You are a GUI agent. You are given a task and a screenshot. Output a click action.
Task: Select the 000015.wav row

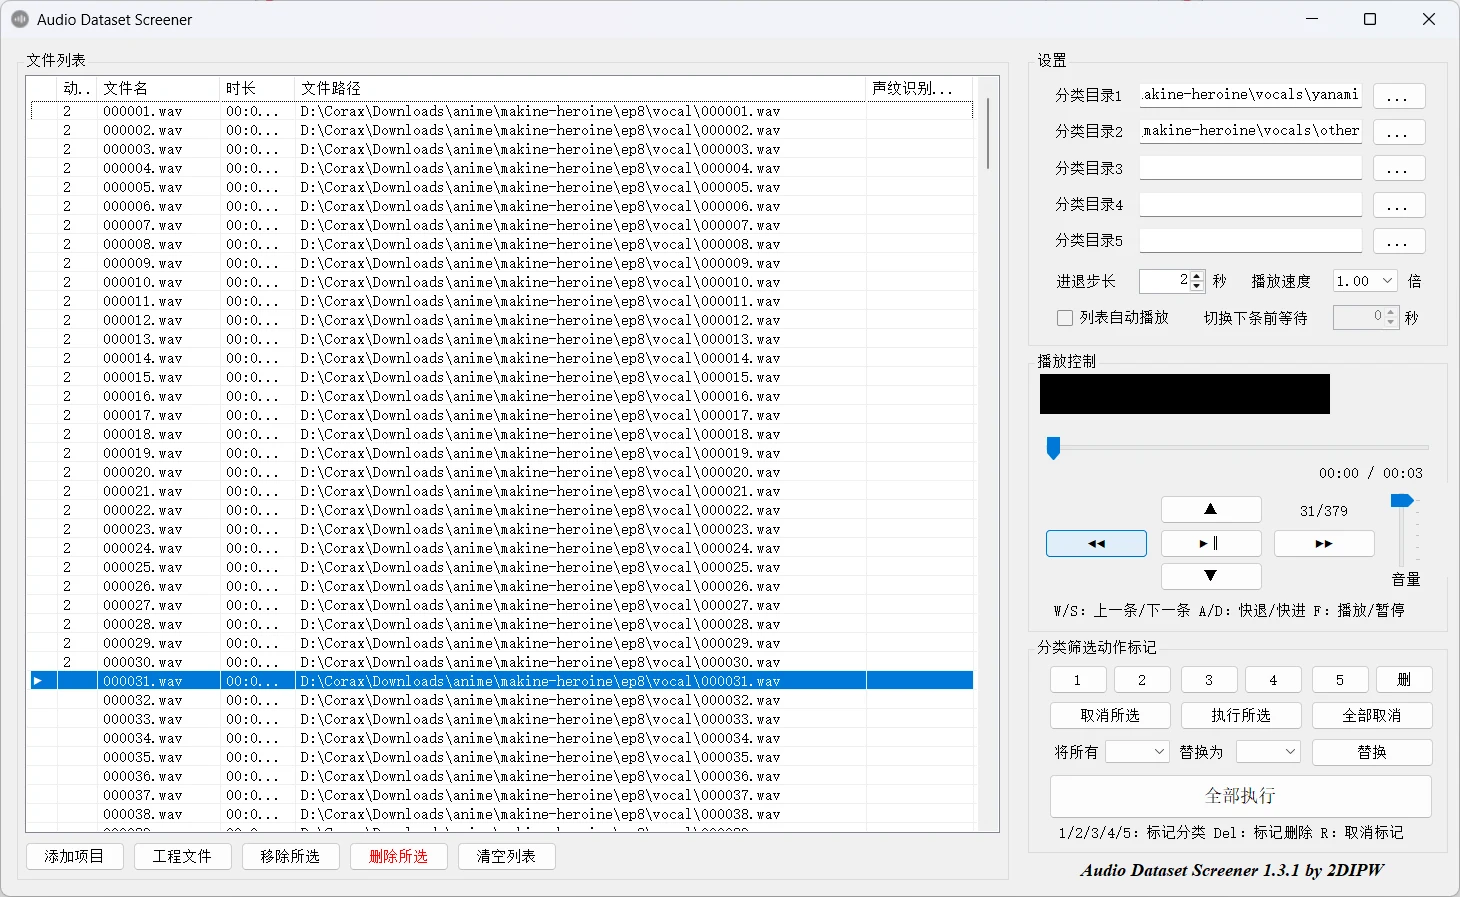point(502,377)
